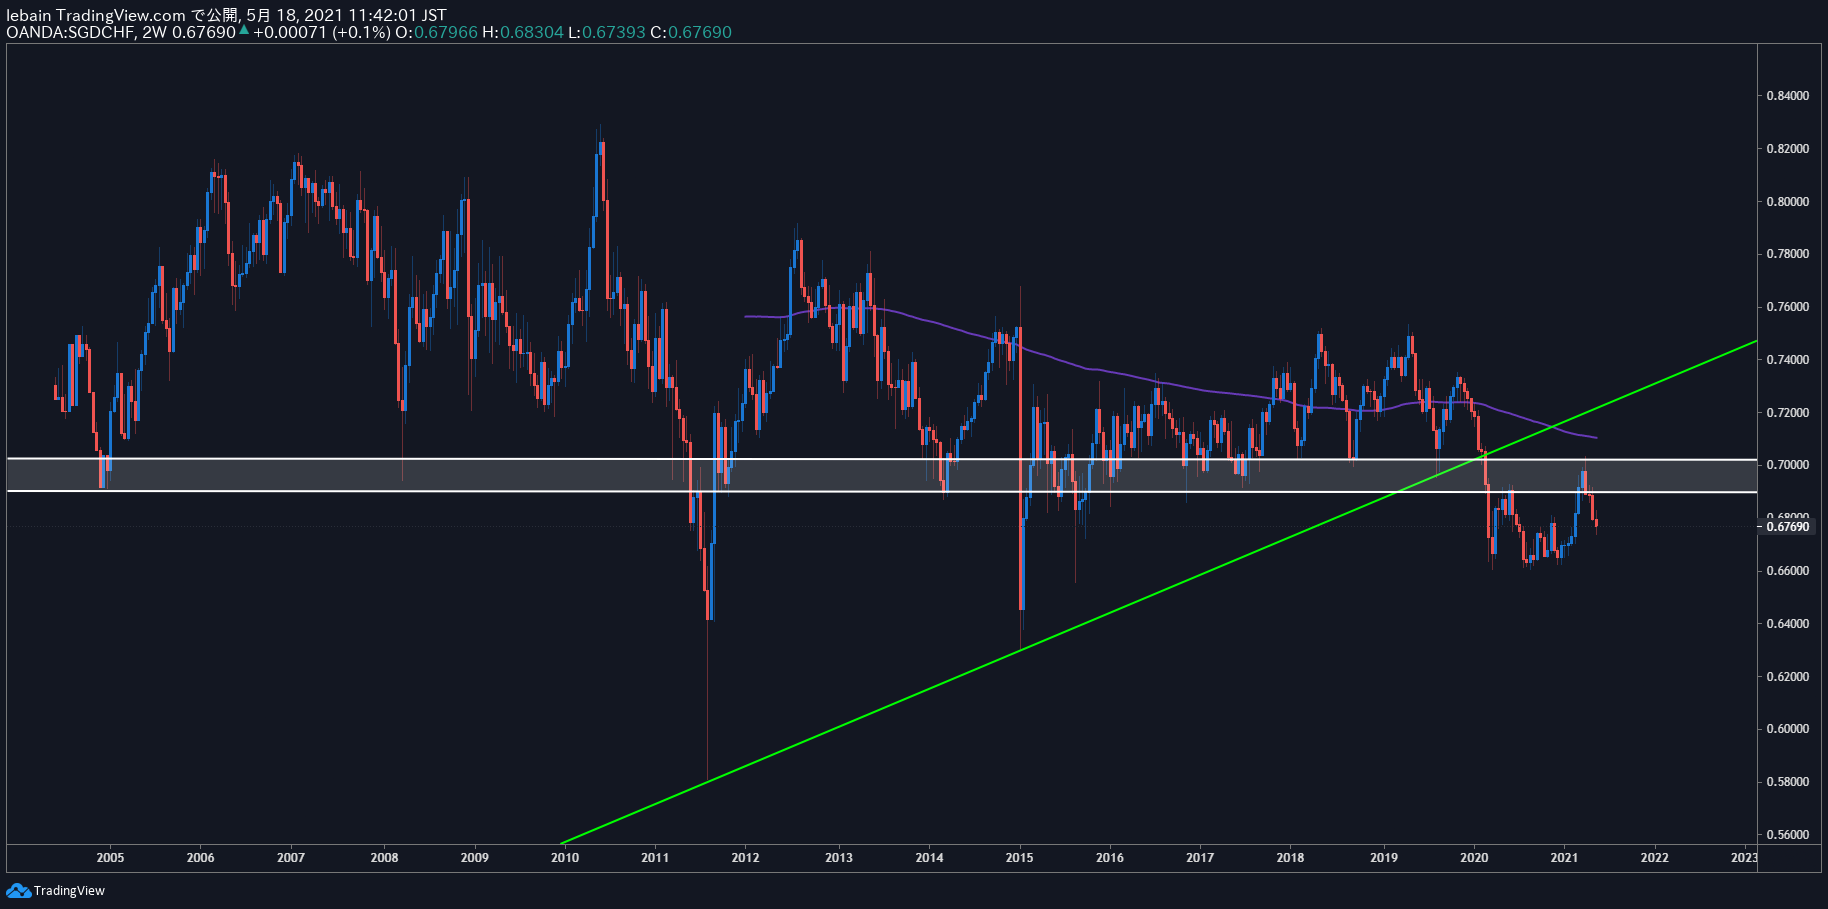1828x909 pixels.
Task: Click the low value 0.67393
Action: [x=613, y=32]
